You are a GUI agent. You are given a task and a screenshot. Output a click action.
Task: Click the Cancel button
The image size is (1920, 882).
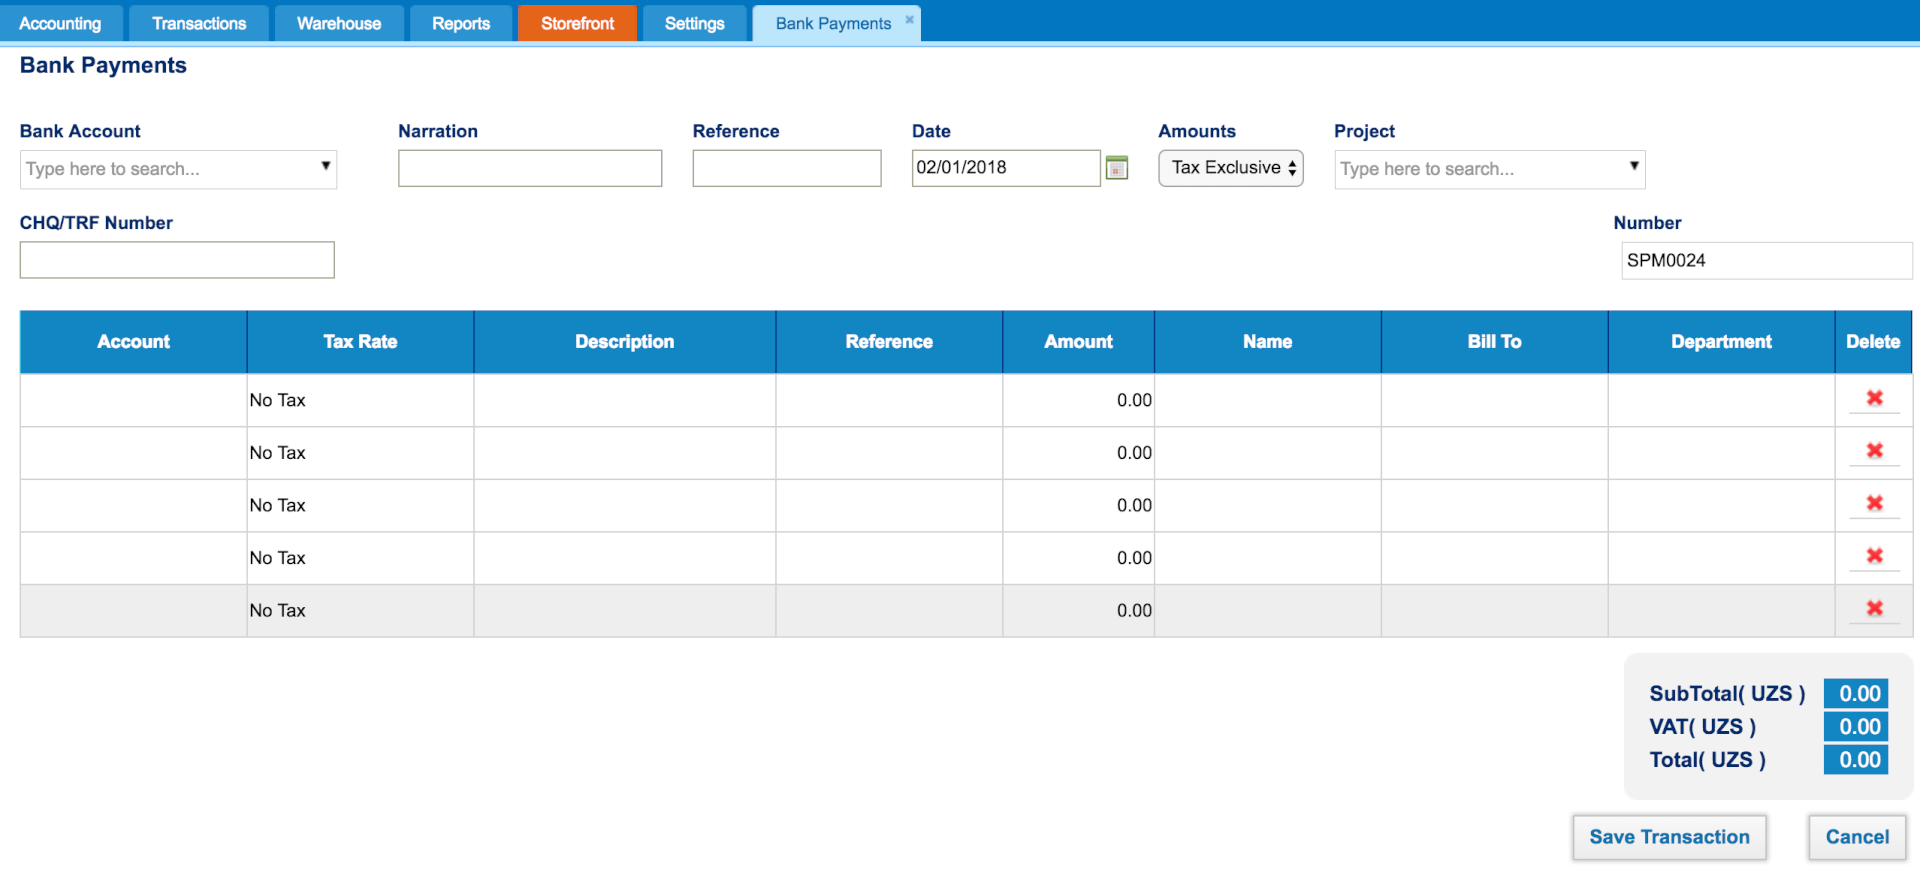[x=1857, y=837]
